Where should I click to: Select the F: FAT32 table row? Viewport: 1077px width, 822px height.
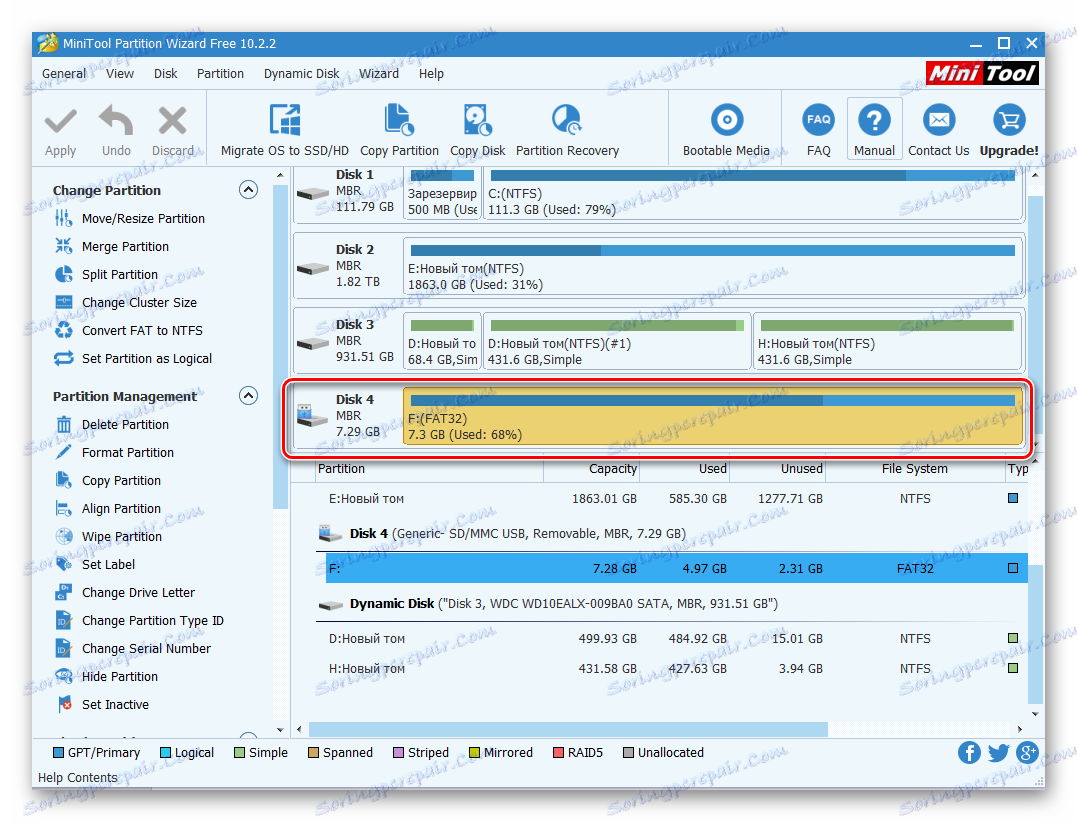(677, 569)
